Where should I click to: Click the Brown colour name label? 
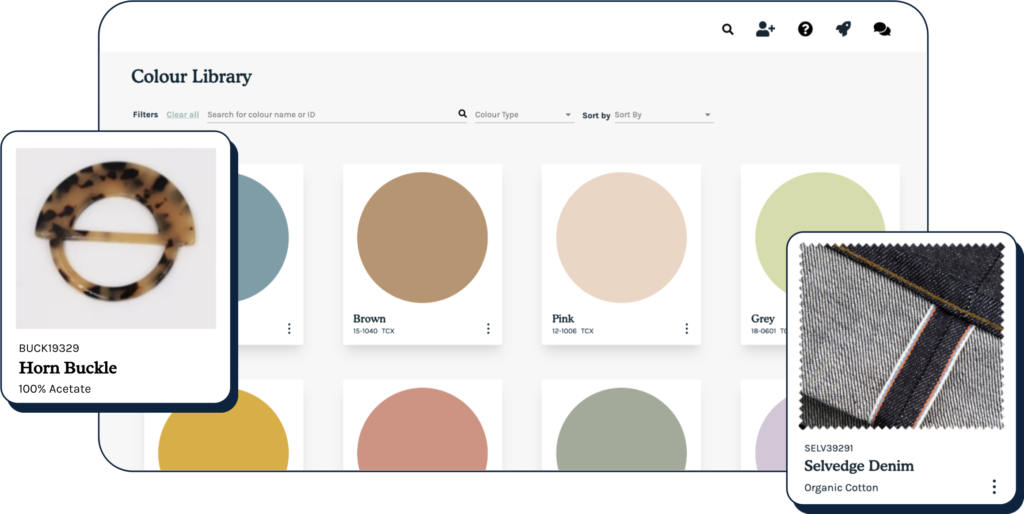coord(369,319)
